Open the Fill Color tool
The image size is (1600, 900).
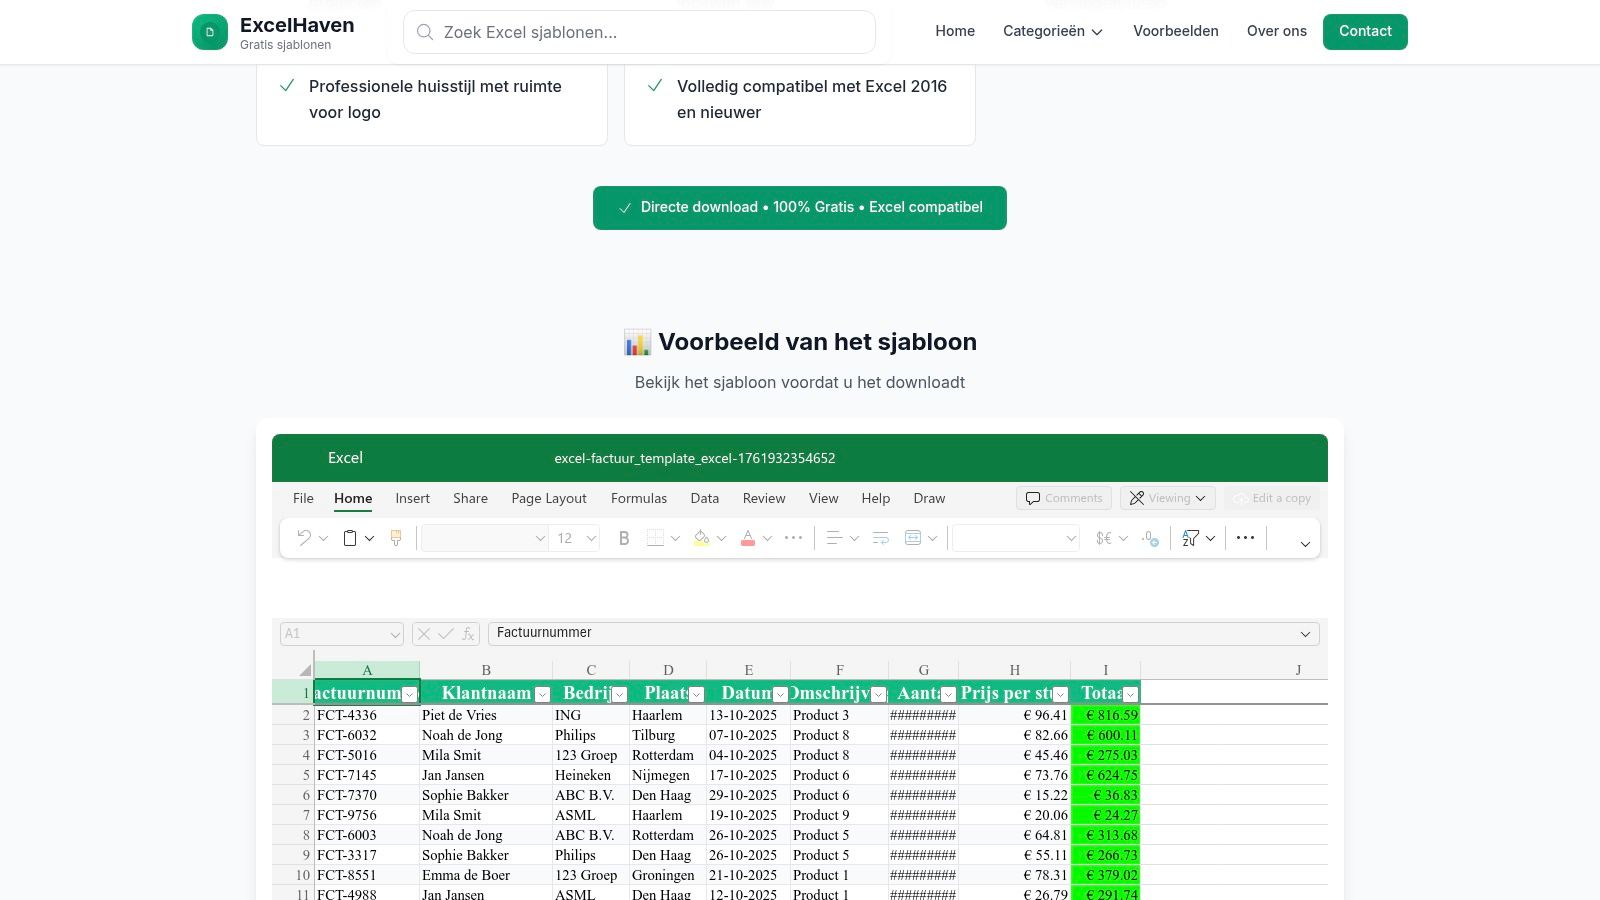[700, 538]
